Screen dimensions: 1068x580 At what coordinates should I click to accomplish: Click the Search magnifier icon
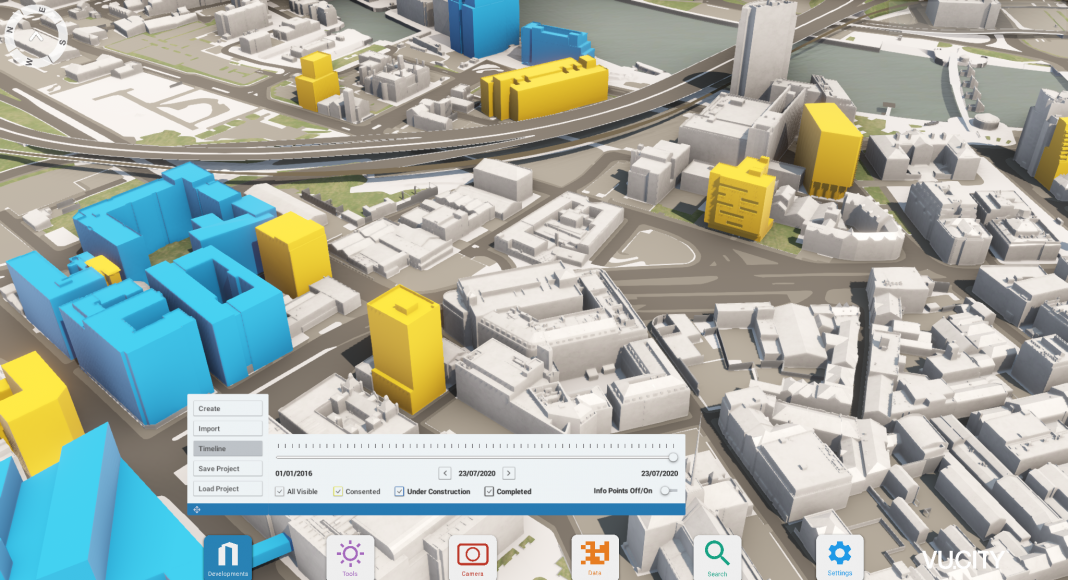pyautogui.click(x=717, y=555)
